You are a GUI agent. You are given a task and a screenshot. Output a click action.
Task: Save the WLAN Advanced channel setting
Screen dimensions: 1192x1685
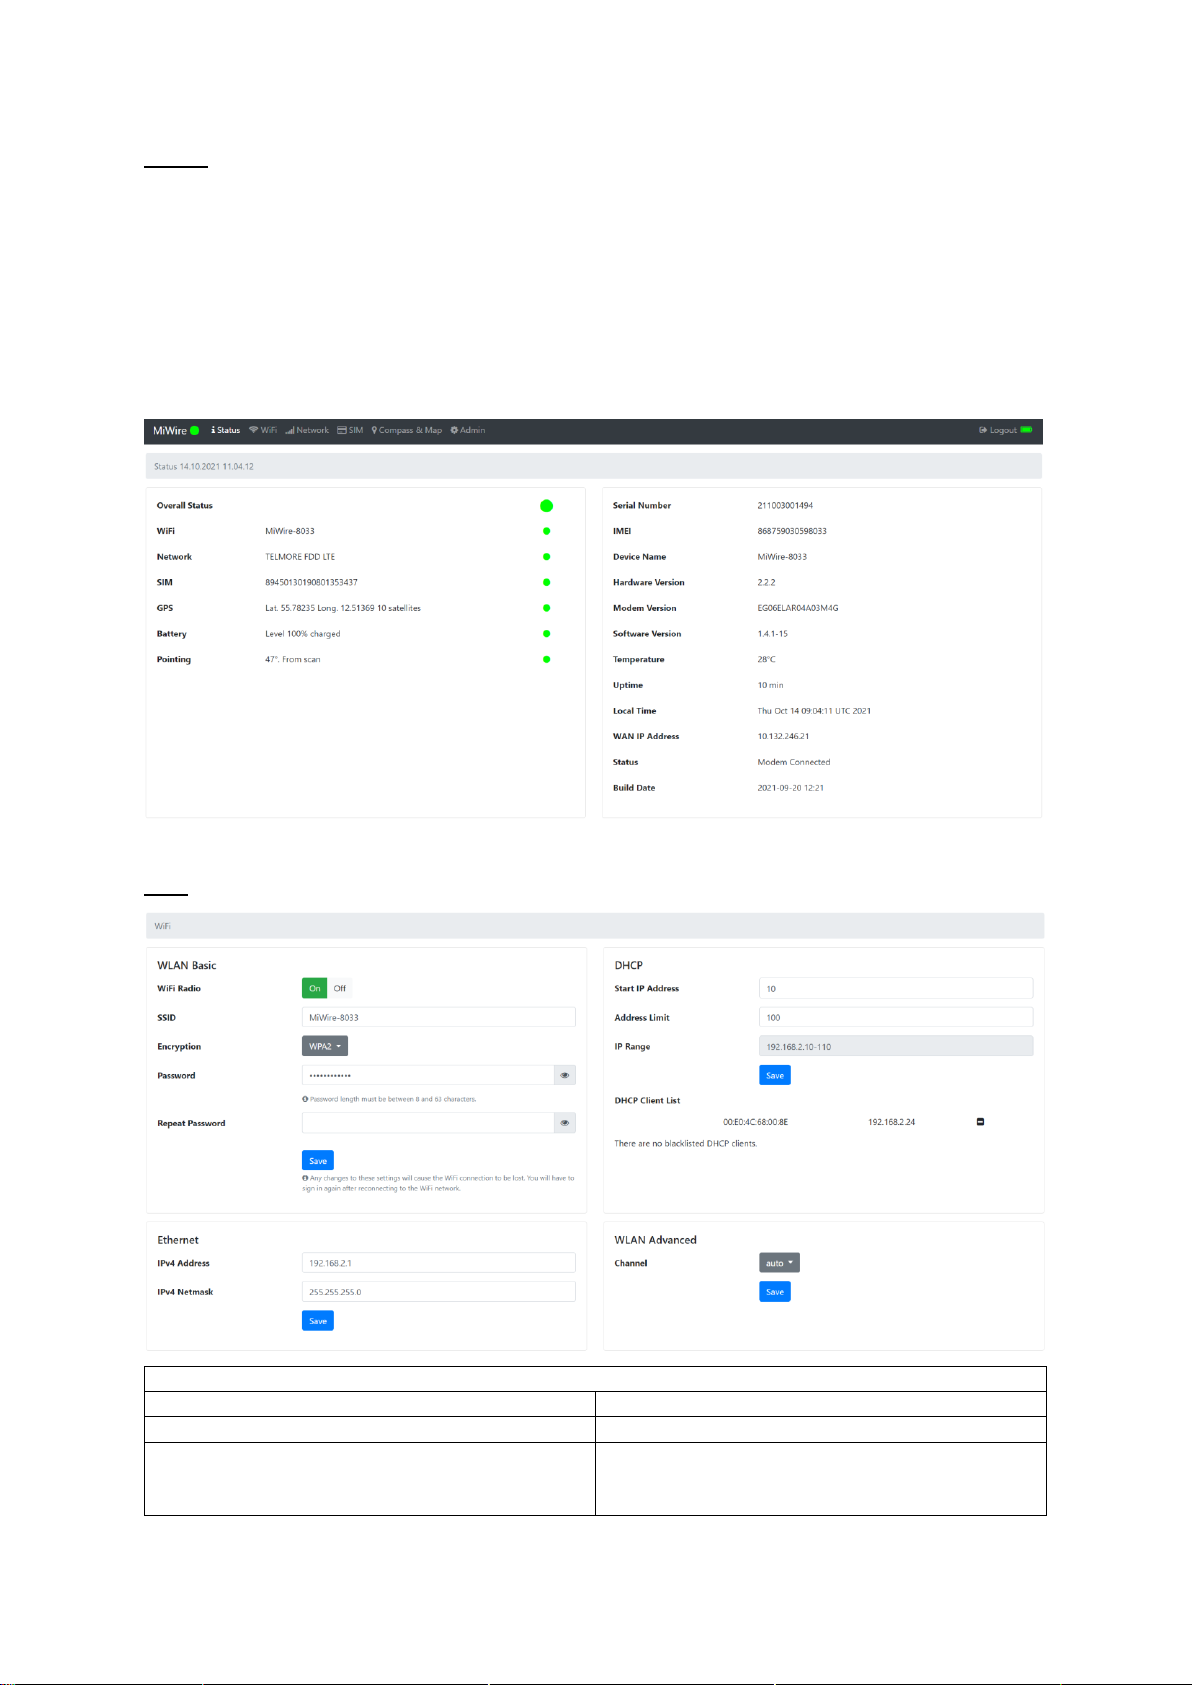775,1293
